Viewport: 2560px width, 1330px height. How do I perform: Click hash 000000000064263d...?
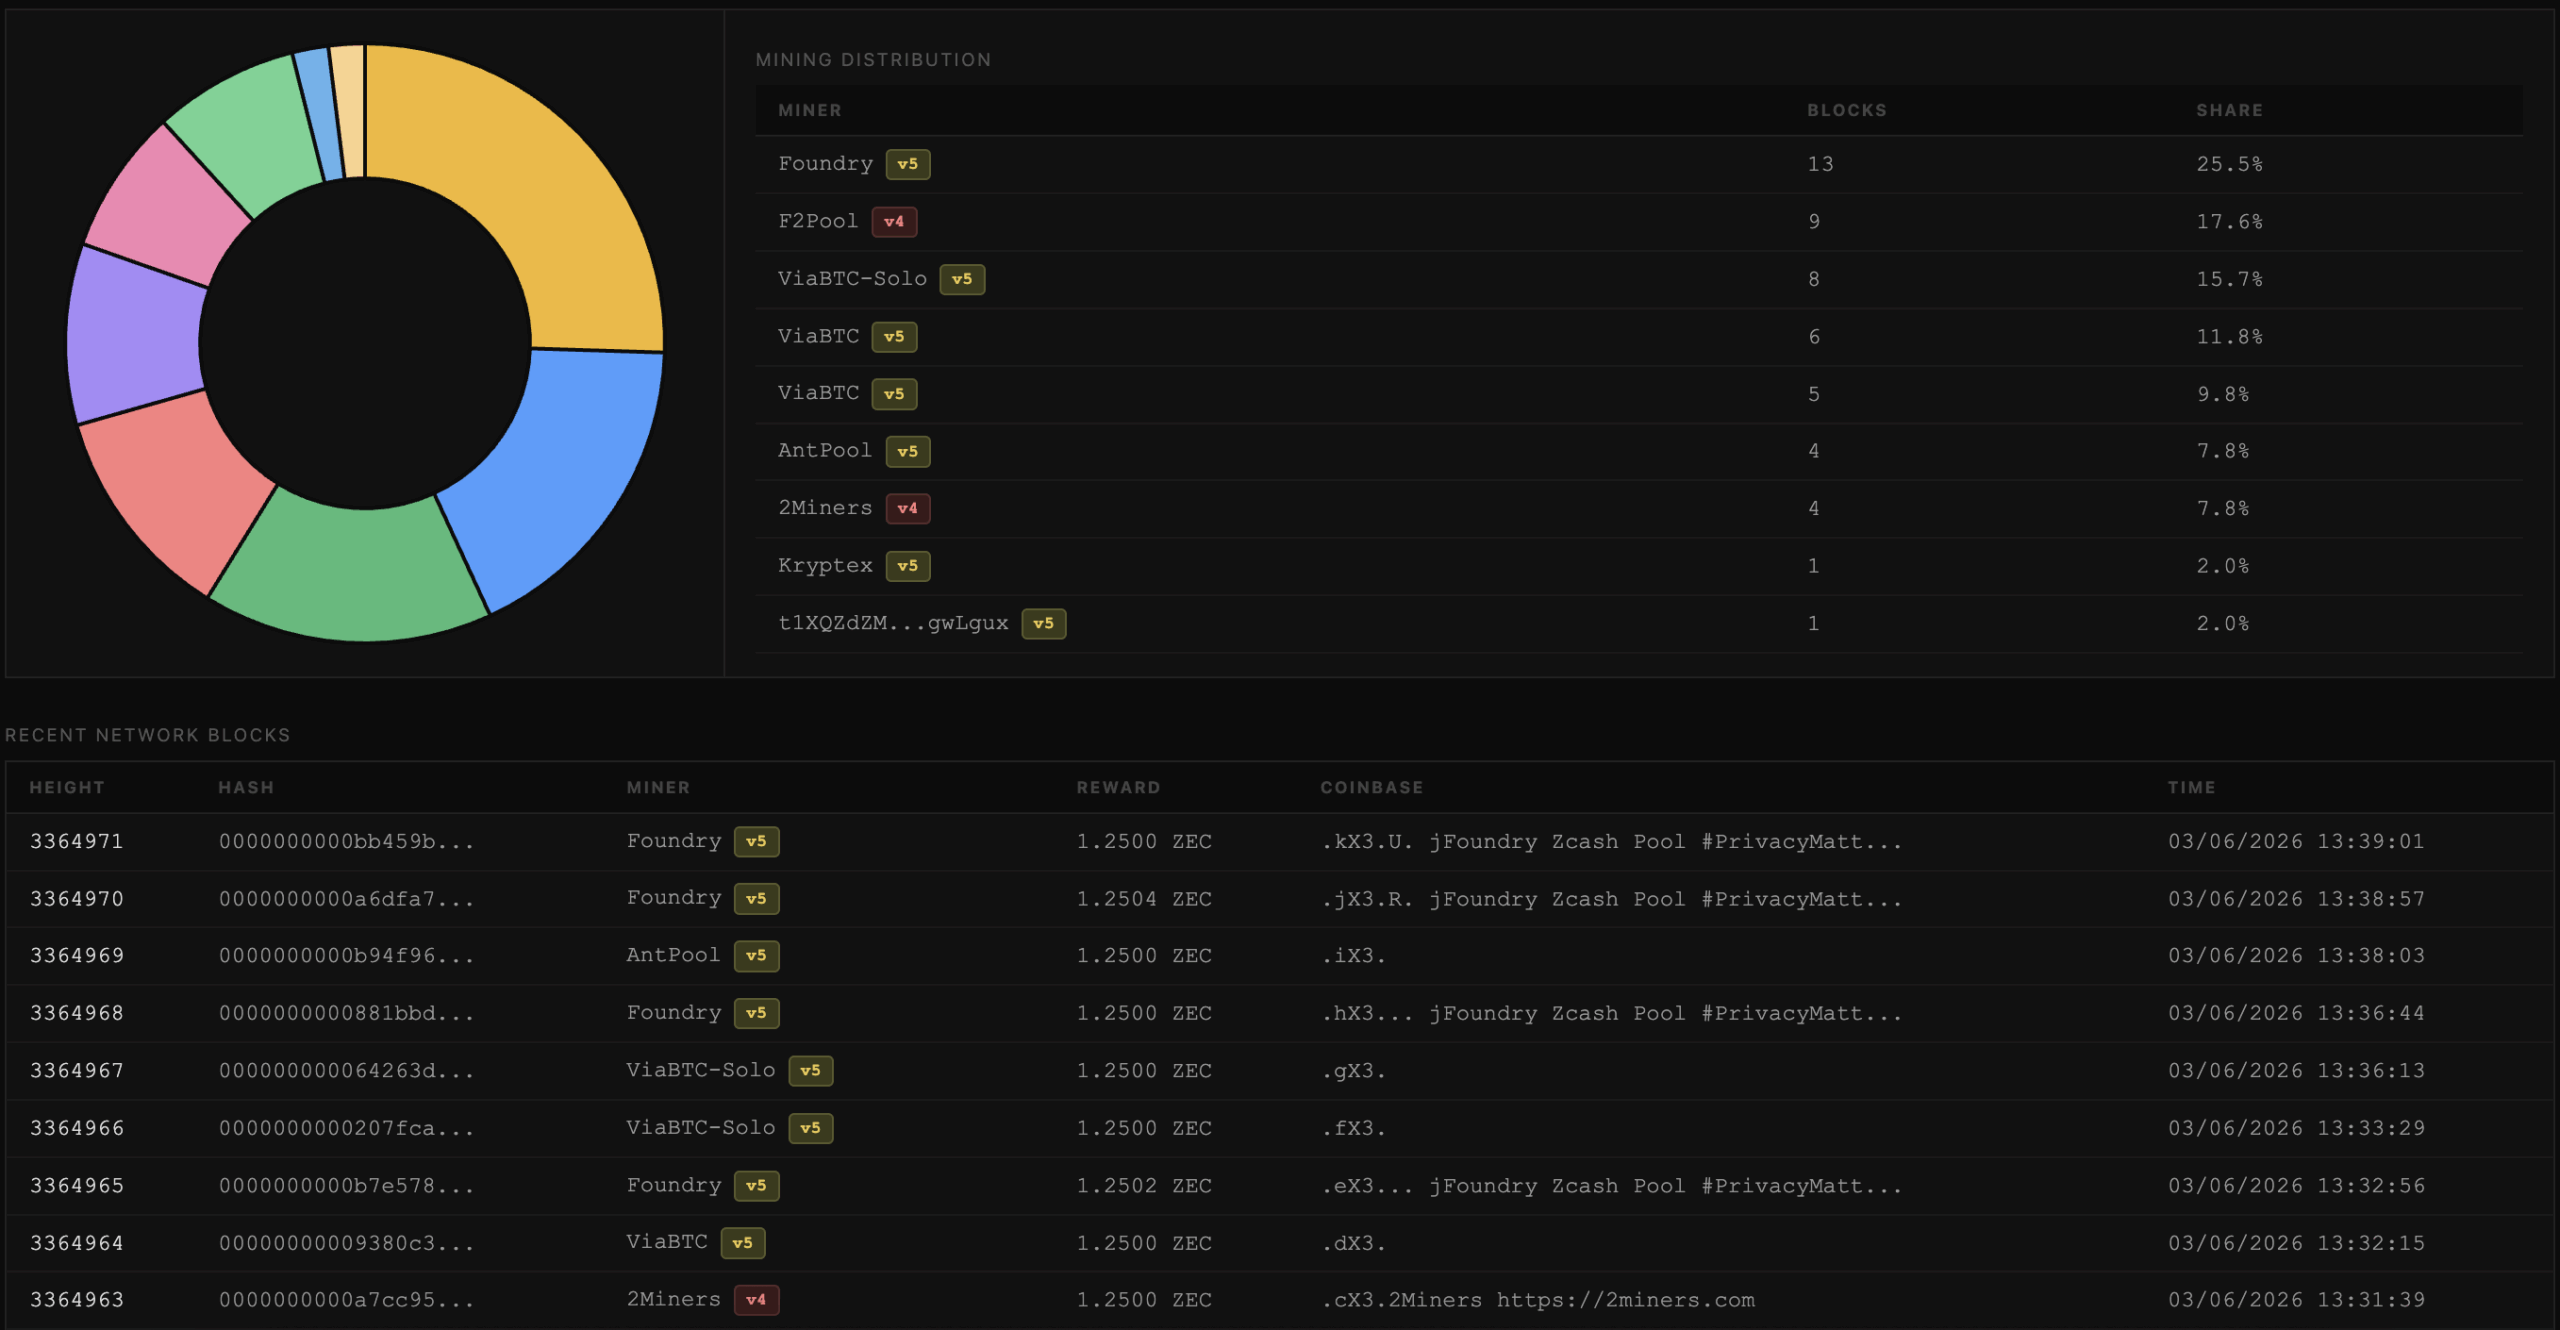point(346,1071)
